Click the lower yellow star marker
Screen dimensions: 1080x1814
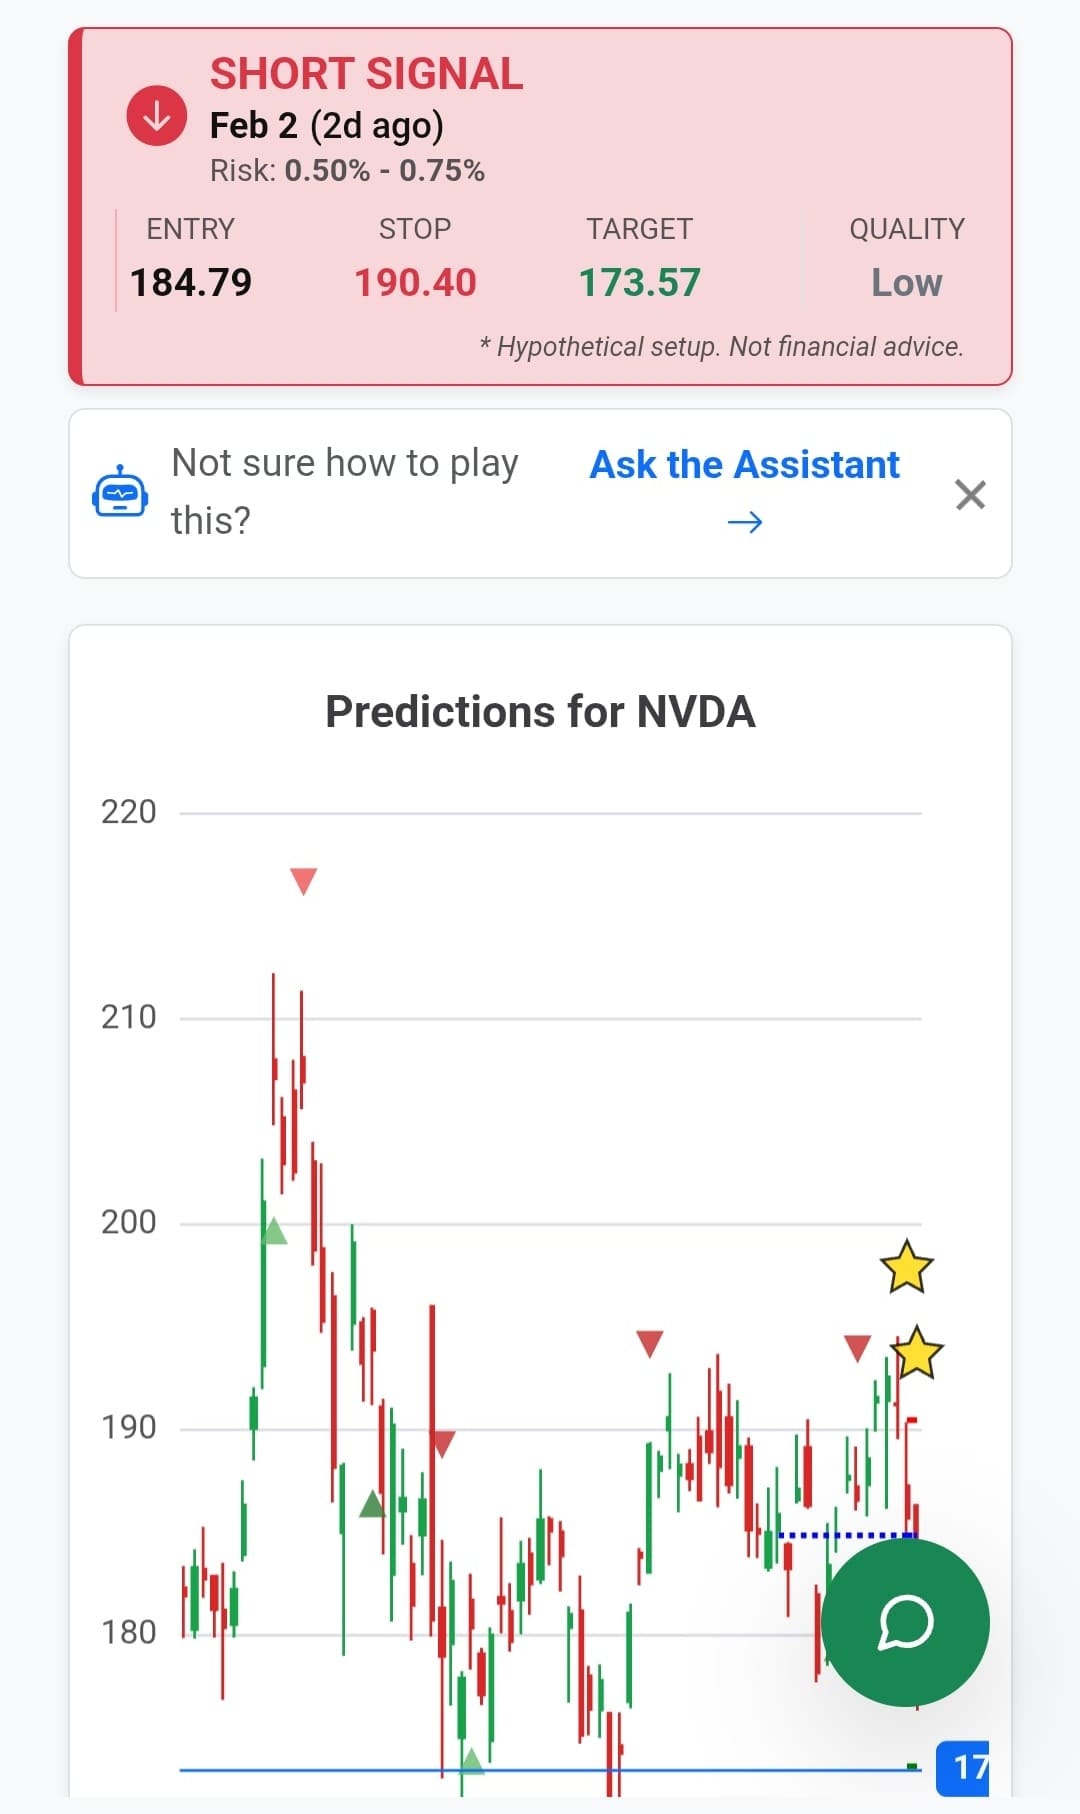[917, 1354]
